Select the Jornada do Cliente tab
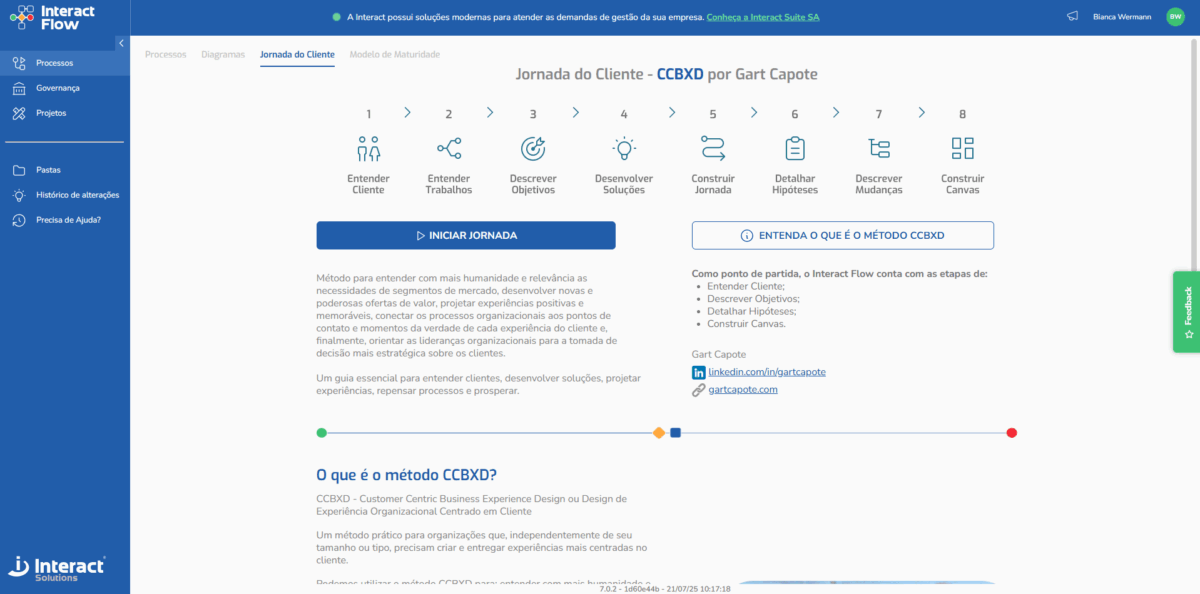 tap(297, 54)
